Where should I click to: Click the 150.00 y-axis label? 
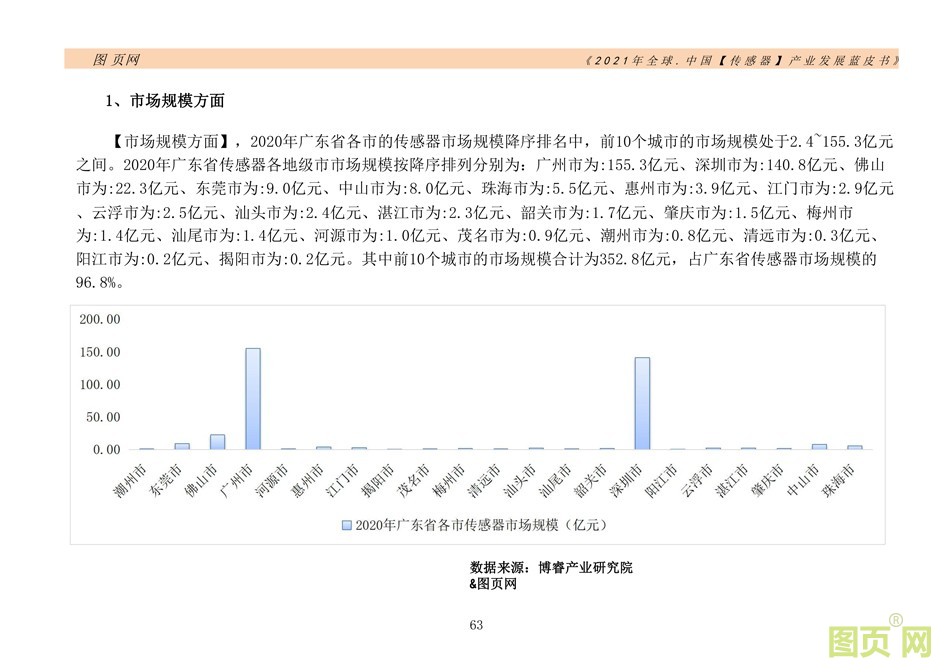[99, 352]
